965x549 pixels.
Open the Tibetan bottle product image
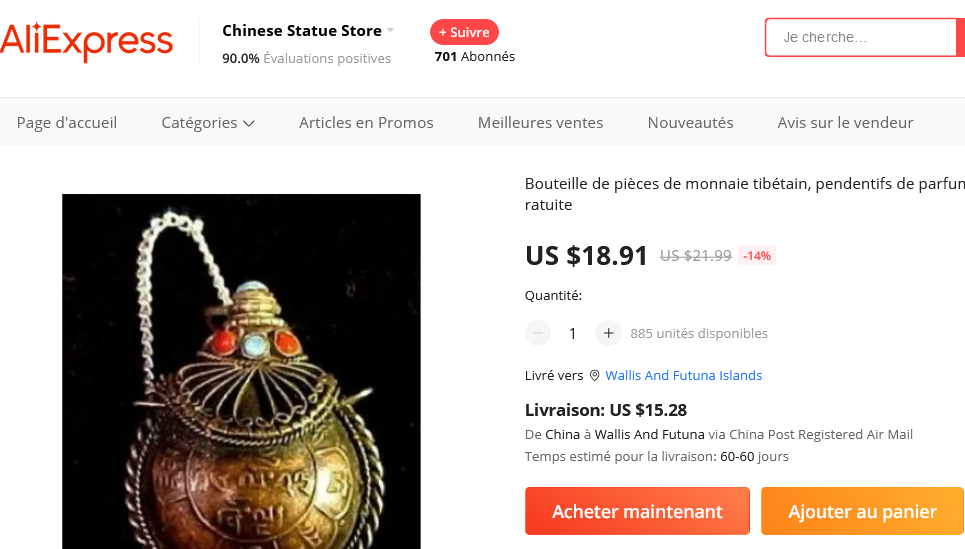point(241,371)
